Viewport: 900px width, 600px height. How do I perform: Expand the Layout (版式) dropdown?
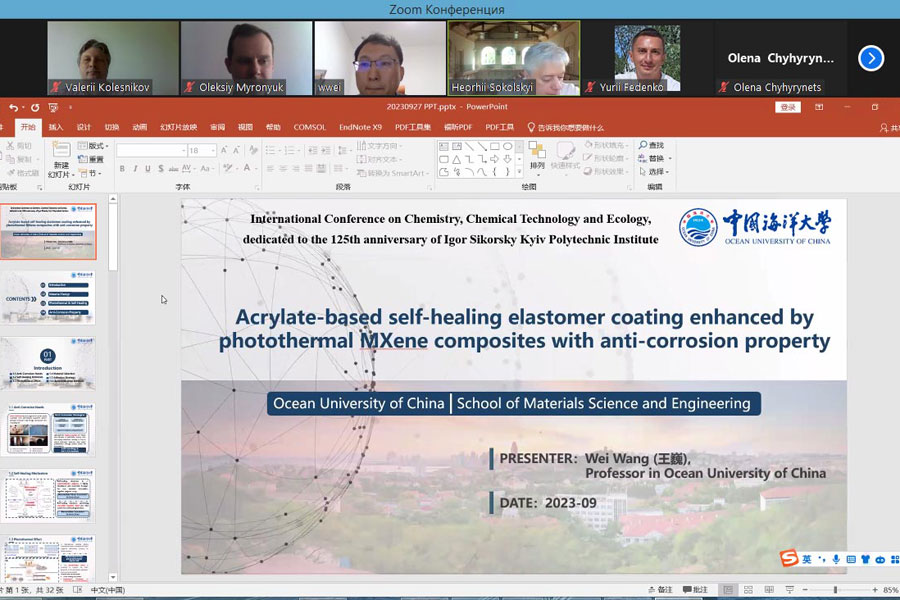(x=98, y=146)
